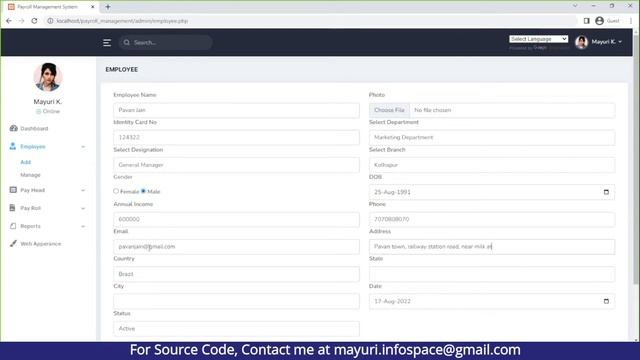Click the search magnifier icon
The width and height of the screenshot is (640, 360).
[127, 42]
